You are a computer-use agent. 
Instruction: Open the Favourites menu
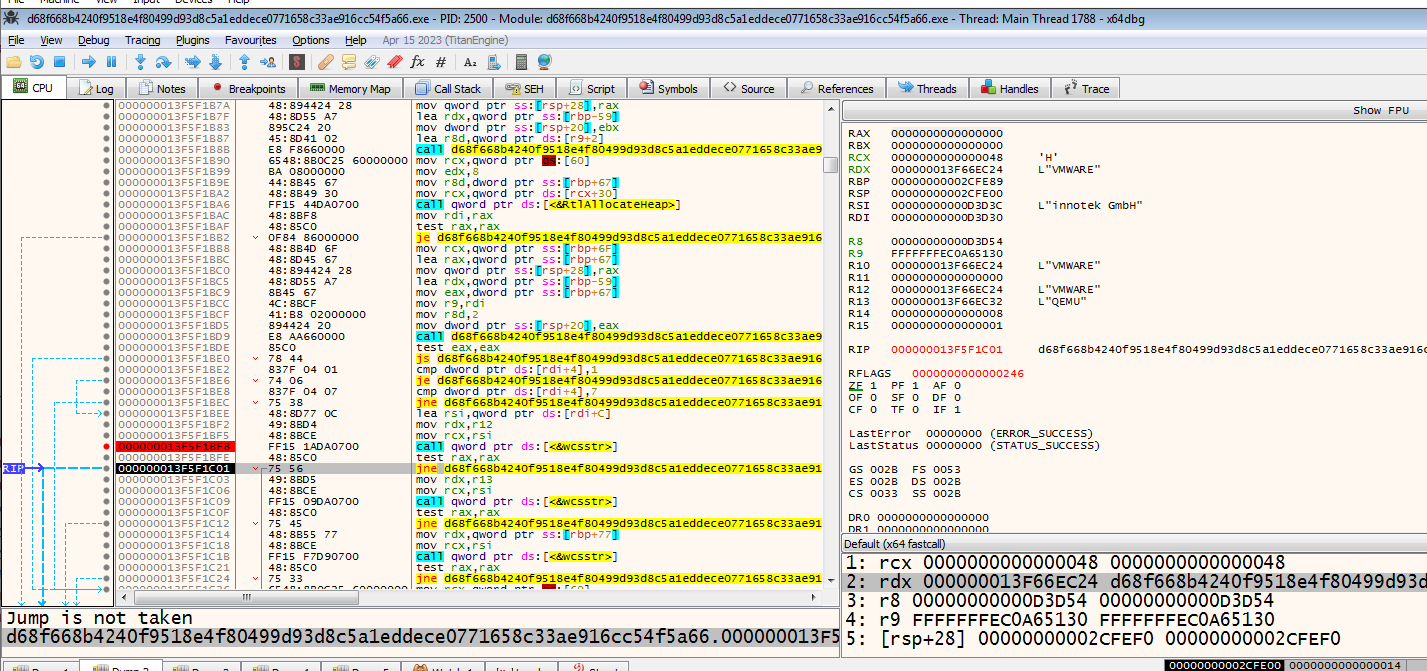(x=251, y=40)
